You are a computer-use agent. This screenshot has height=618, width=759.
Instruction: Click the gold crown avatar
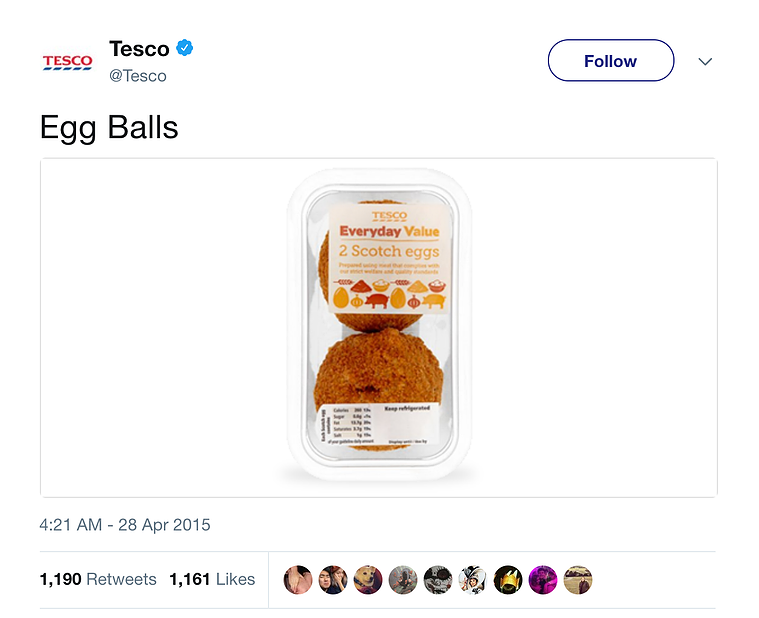pos(508,579)
